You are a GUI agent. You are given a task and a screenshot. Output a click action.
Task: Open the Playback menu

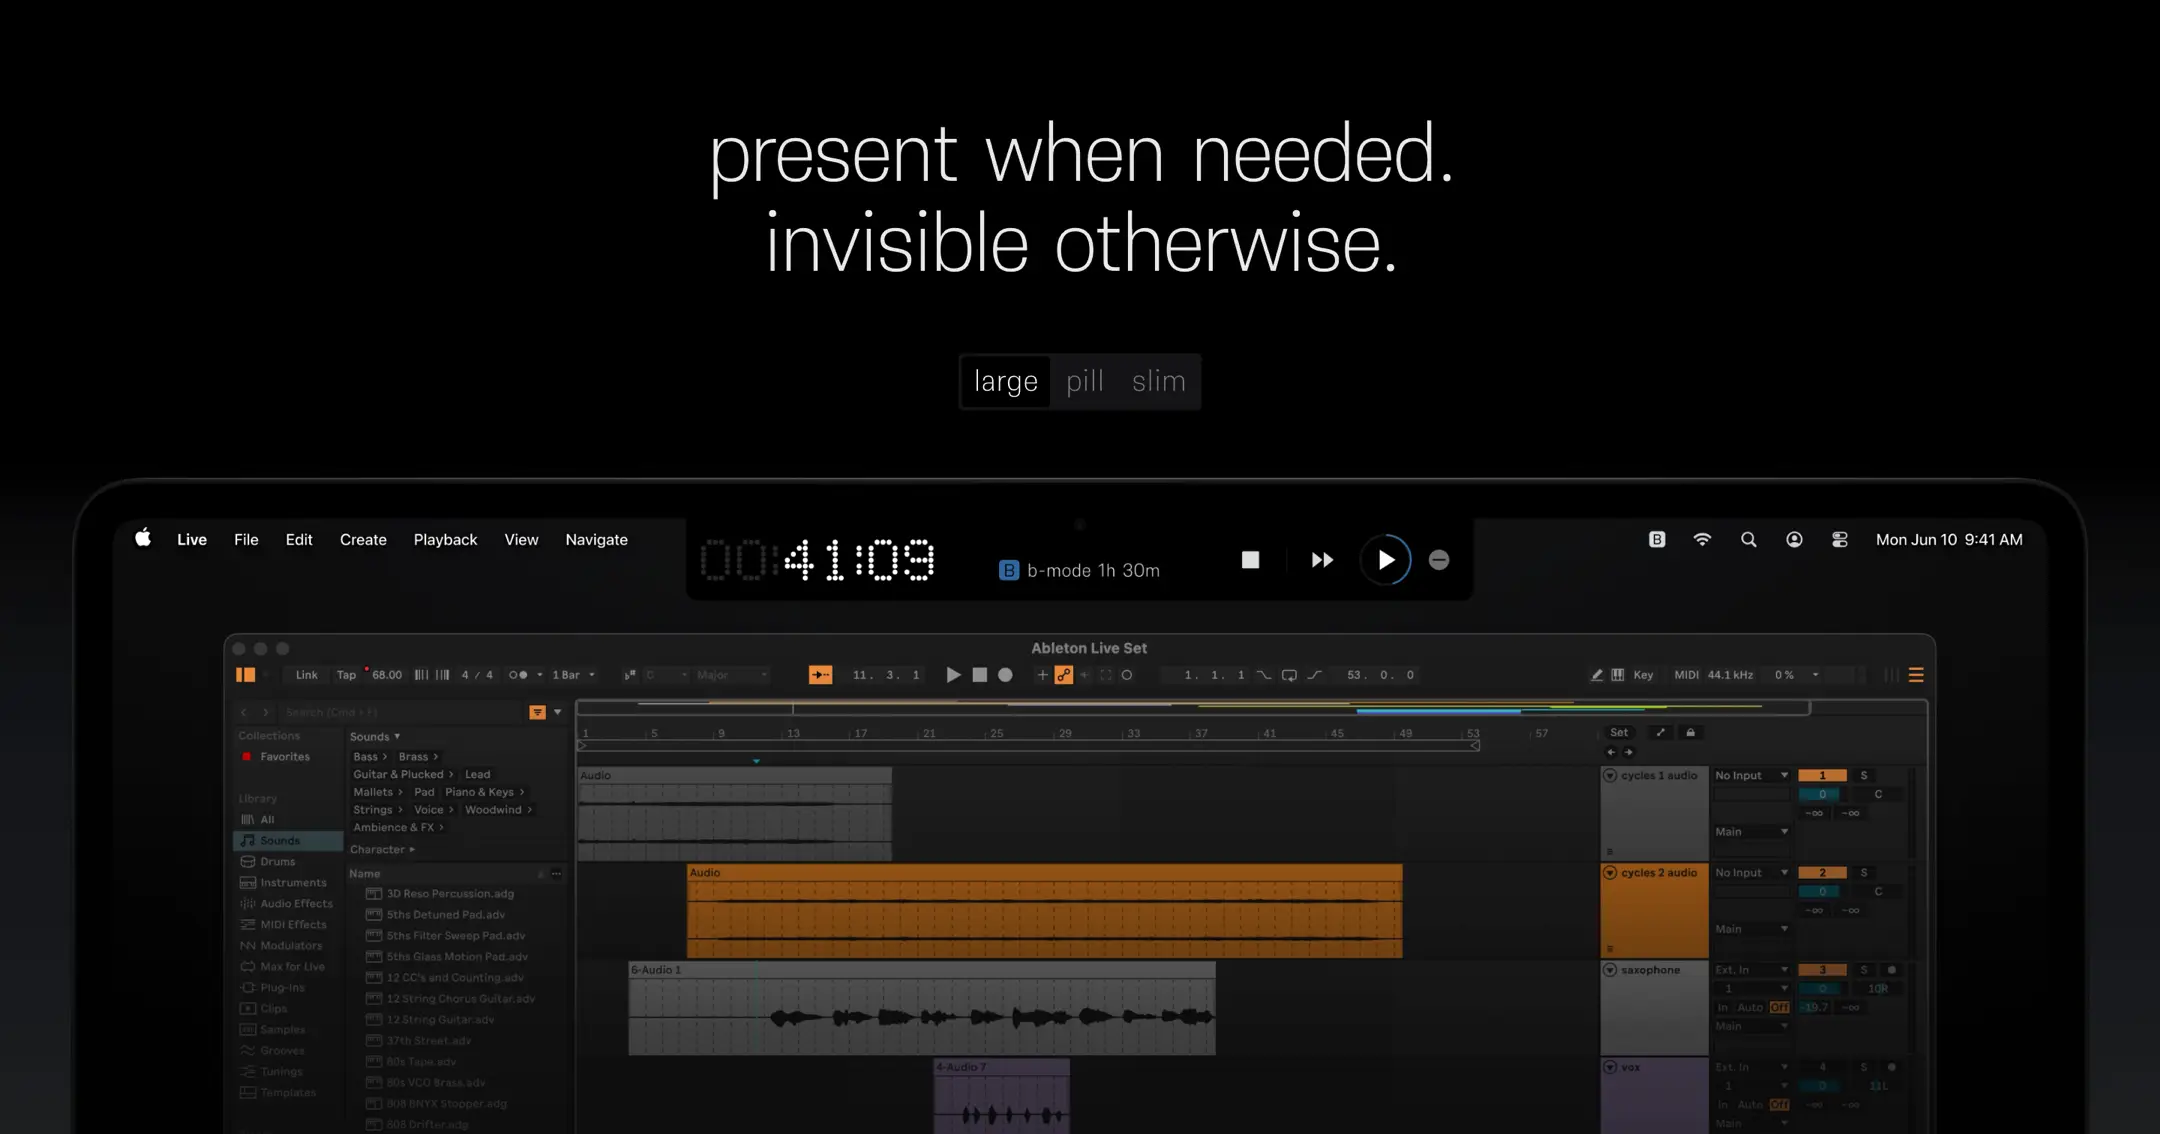pyautogui.click(x=445, y=539)
